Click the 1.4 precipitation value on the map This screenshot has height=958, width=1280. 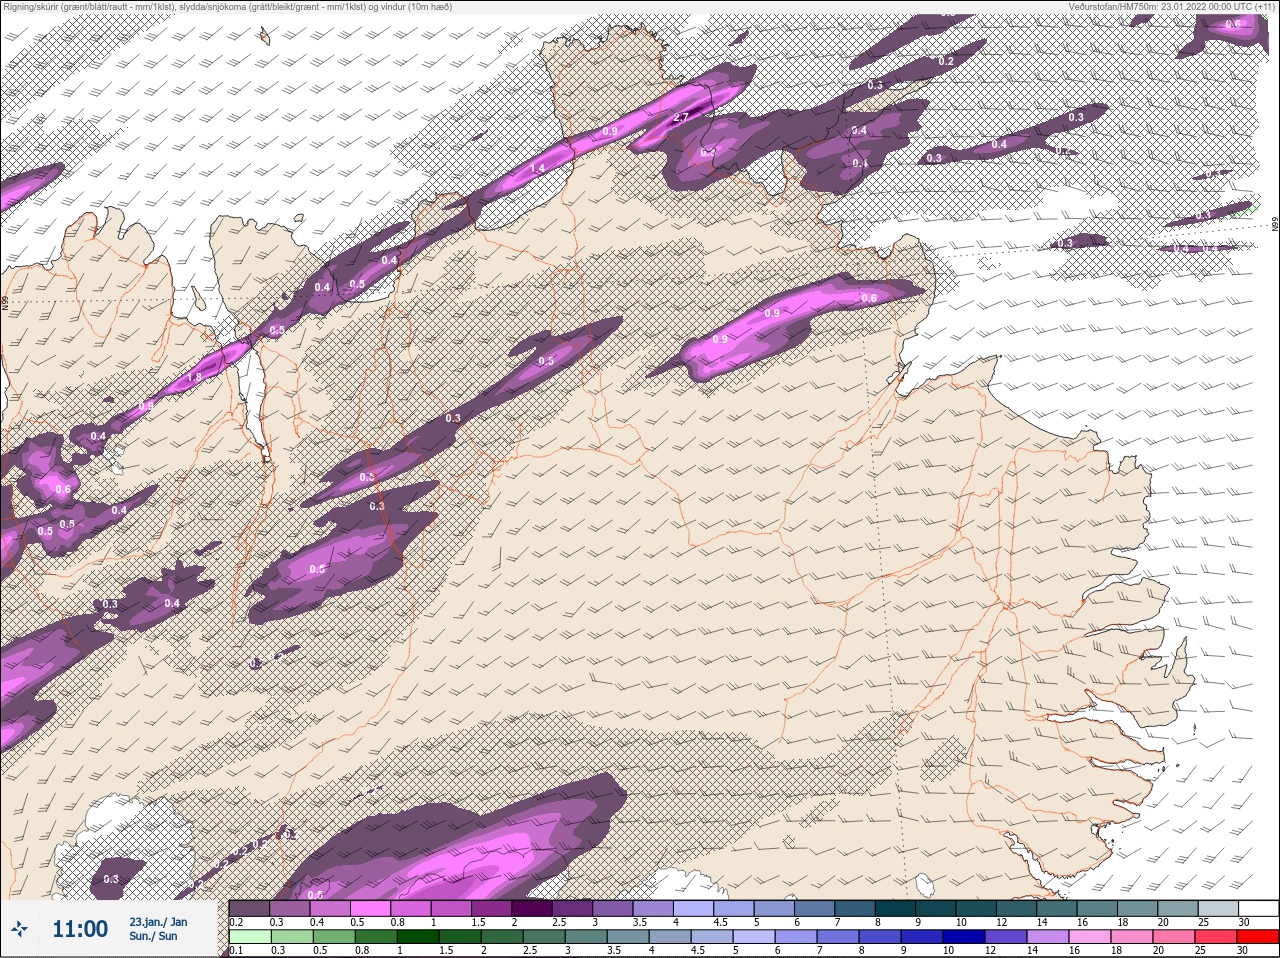pyautogui.click(x=538, y=168)
